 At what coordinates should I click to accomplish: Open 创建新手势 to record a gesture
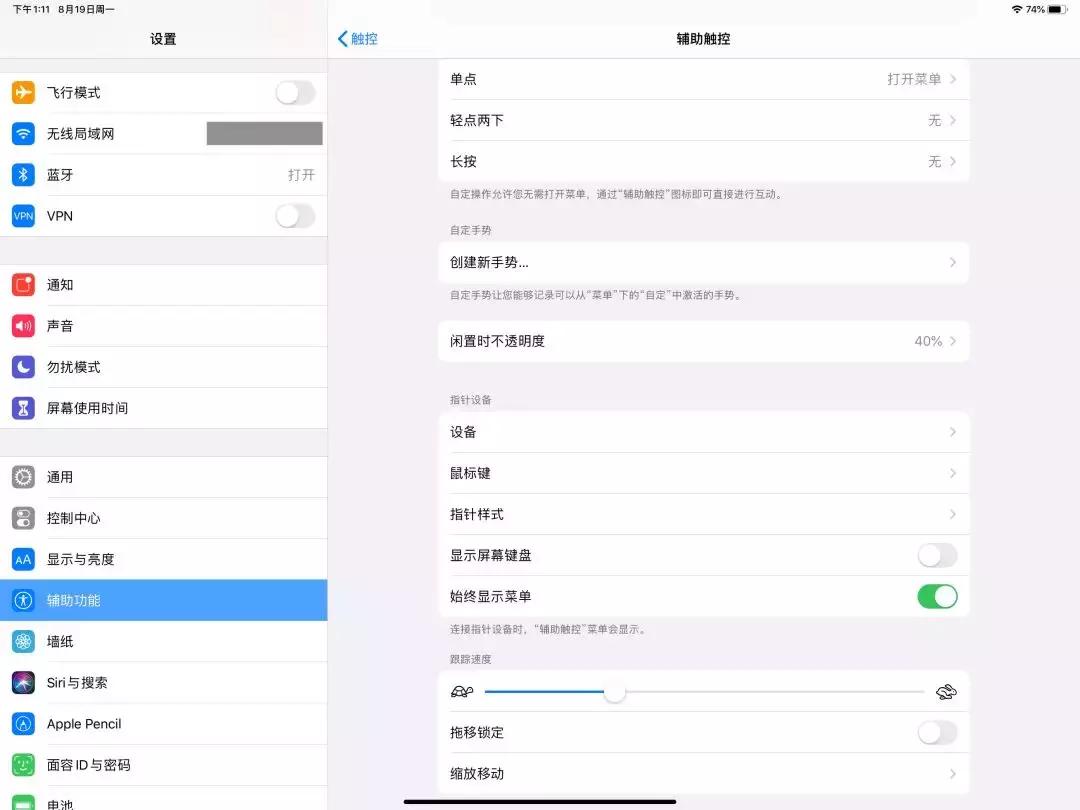703,262
